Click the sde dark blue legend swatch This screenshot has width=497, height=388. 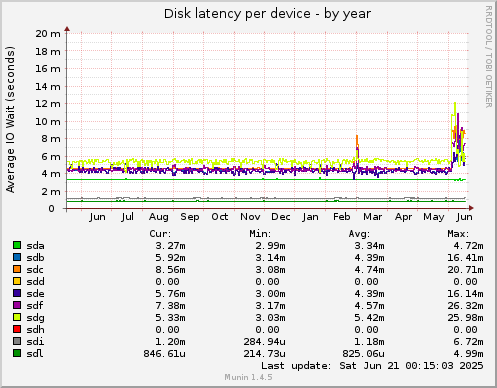(x=17, y=293)
